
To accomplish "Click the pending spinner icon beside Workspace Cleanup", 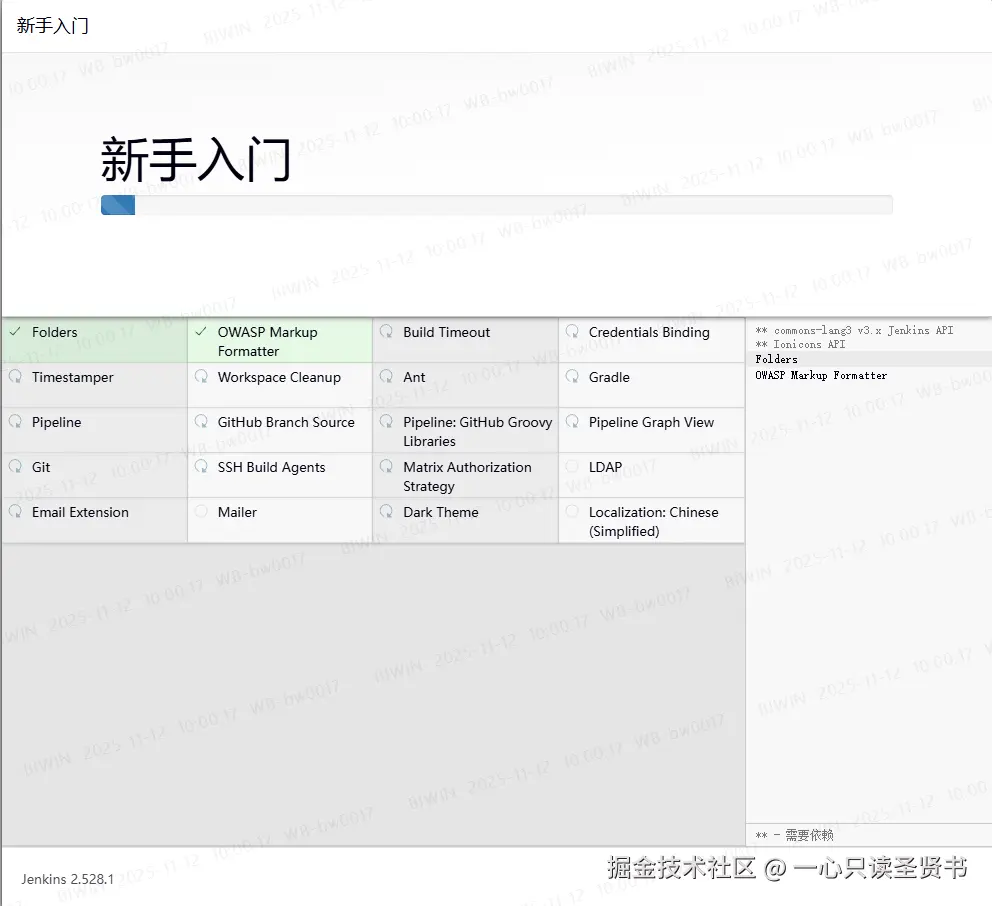I will (x=201, y=376).
